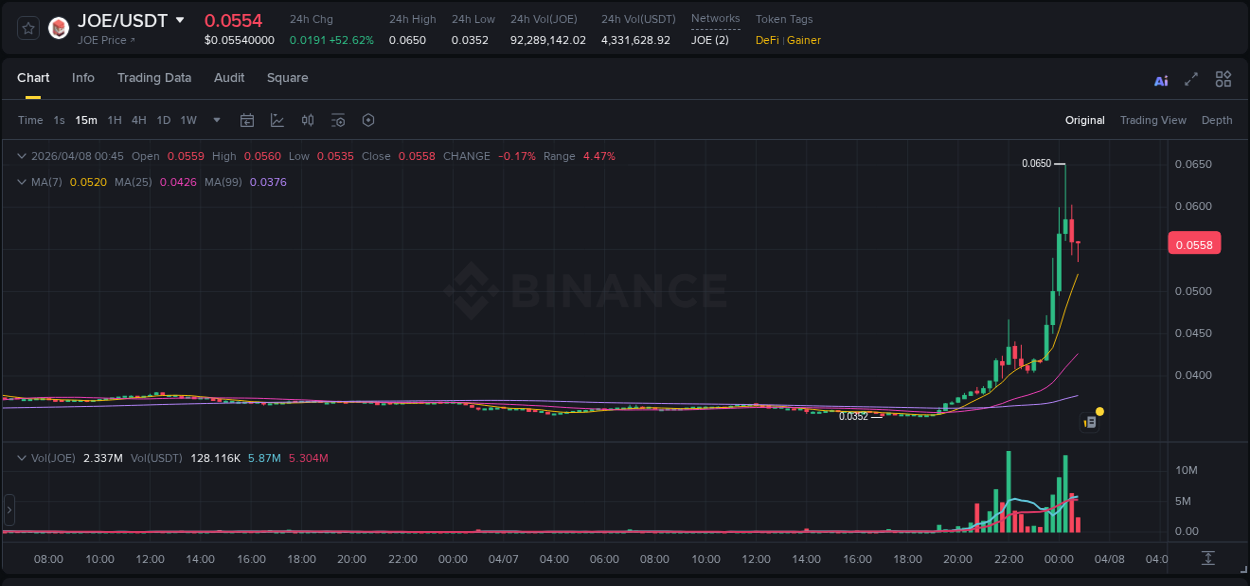Switch to the Trading Data tab
The width and height of the screenshot is (1250, 586).
tap(154, 78)
